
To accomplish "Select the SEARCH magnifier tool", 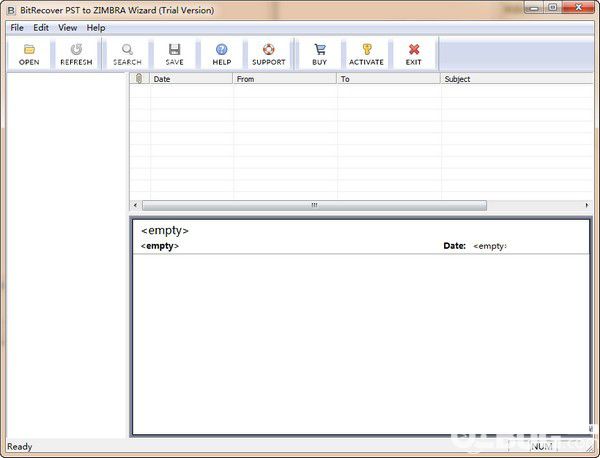I will pyautogui.click(x=127, y=54).
